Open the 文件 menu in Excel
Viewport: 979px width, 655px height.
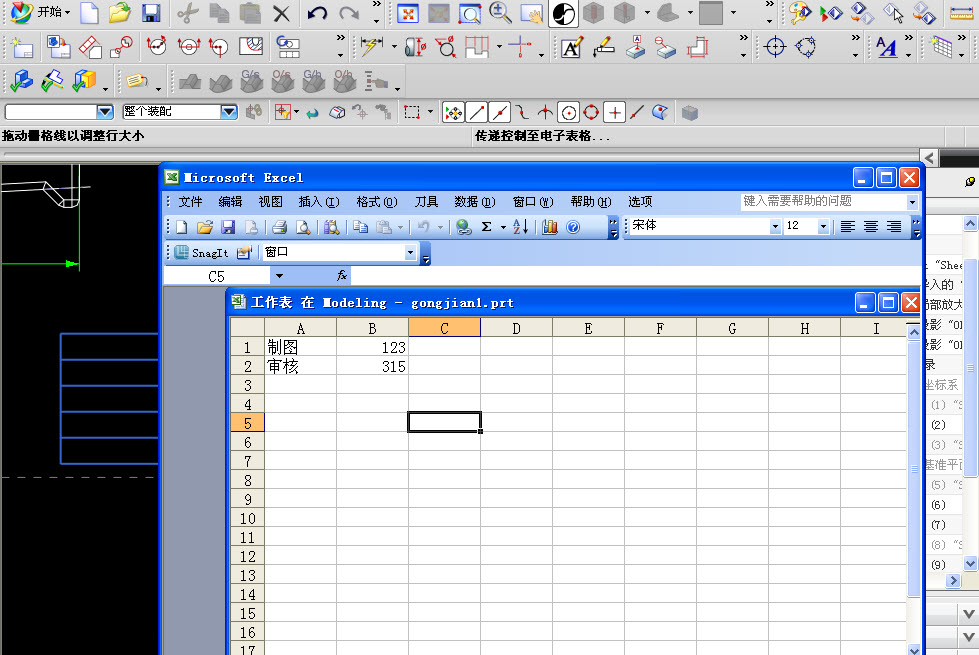coord(190,202)
